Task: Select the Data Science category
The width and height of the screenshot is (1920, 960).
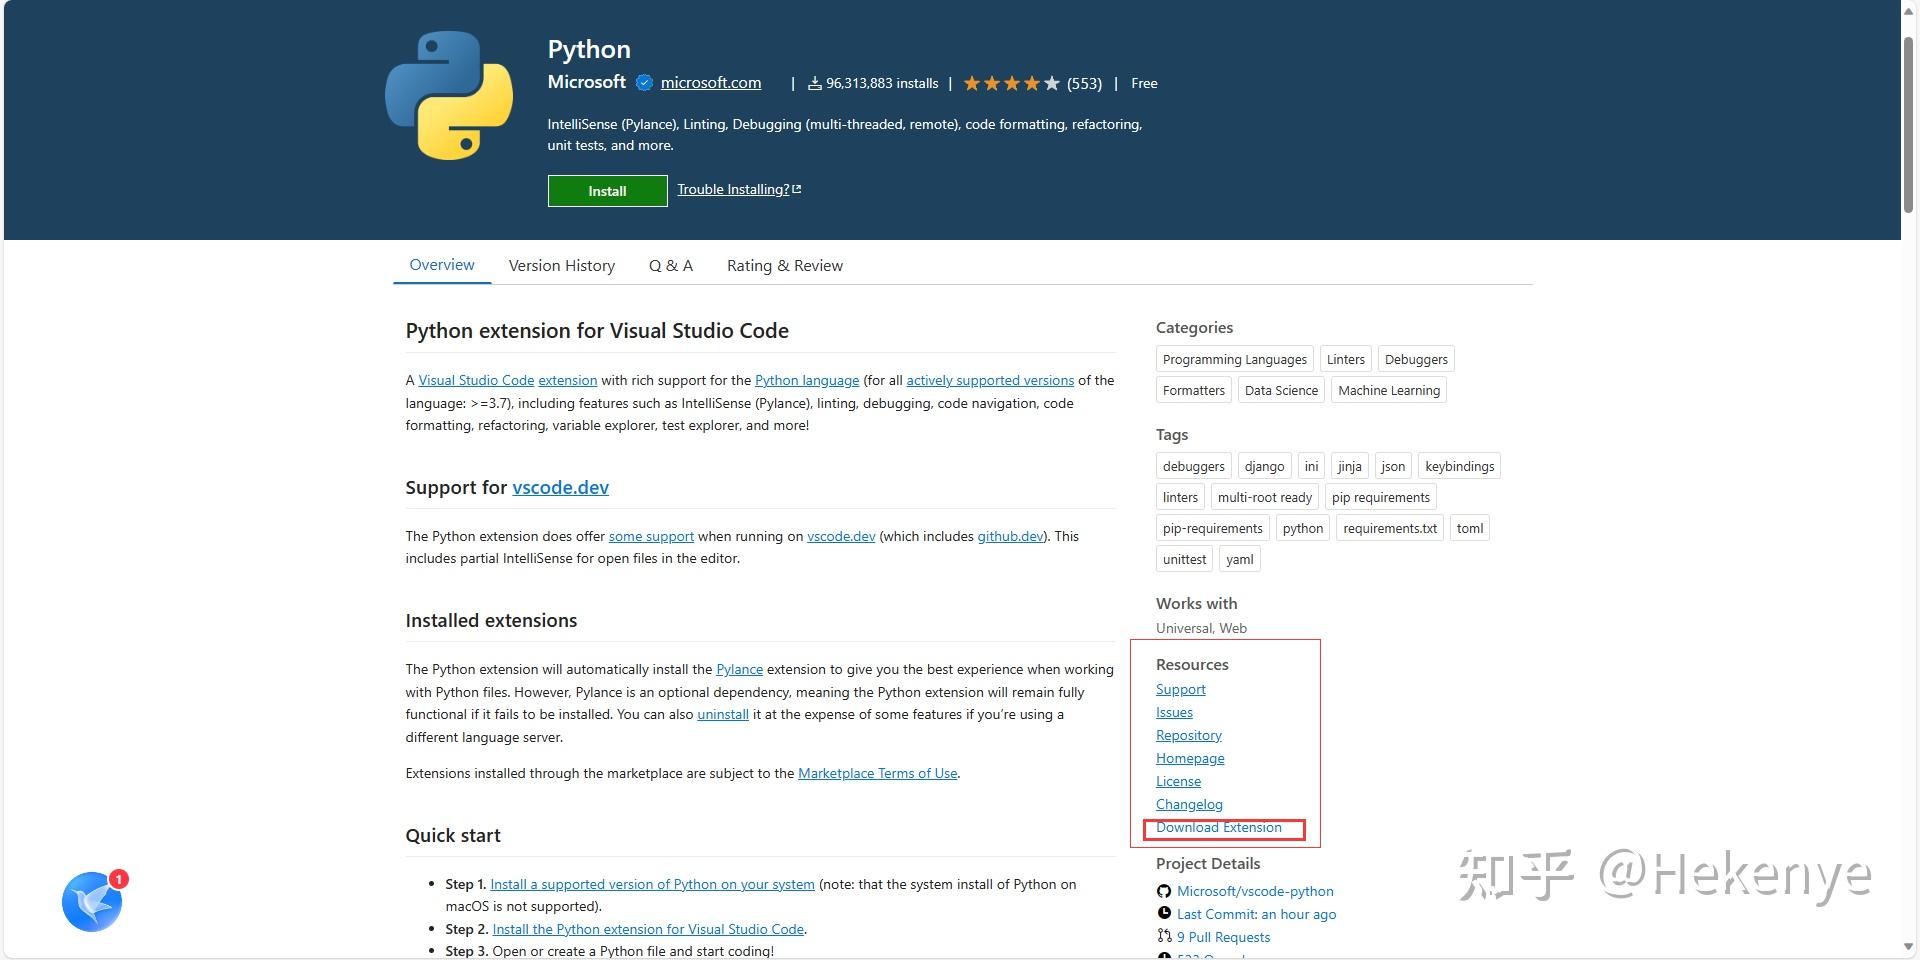Action: tap(1281, 390)
